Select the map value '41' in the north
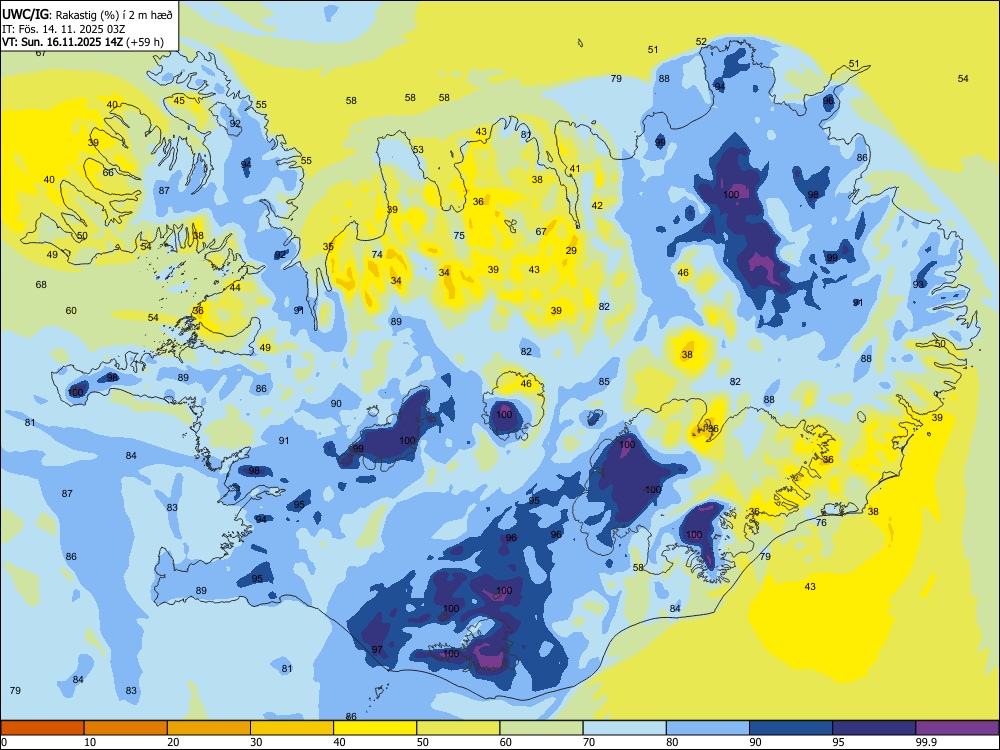1000x750 pixels. pyautogui.click(x=575, y=169)
